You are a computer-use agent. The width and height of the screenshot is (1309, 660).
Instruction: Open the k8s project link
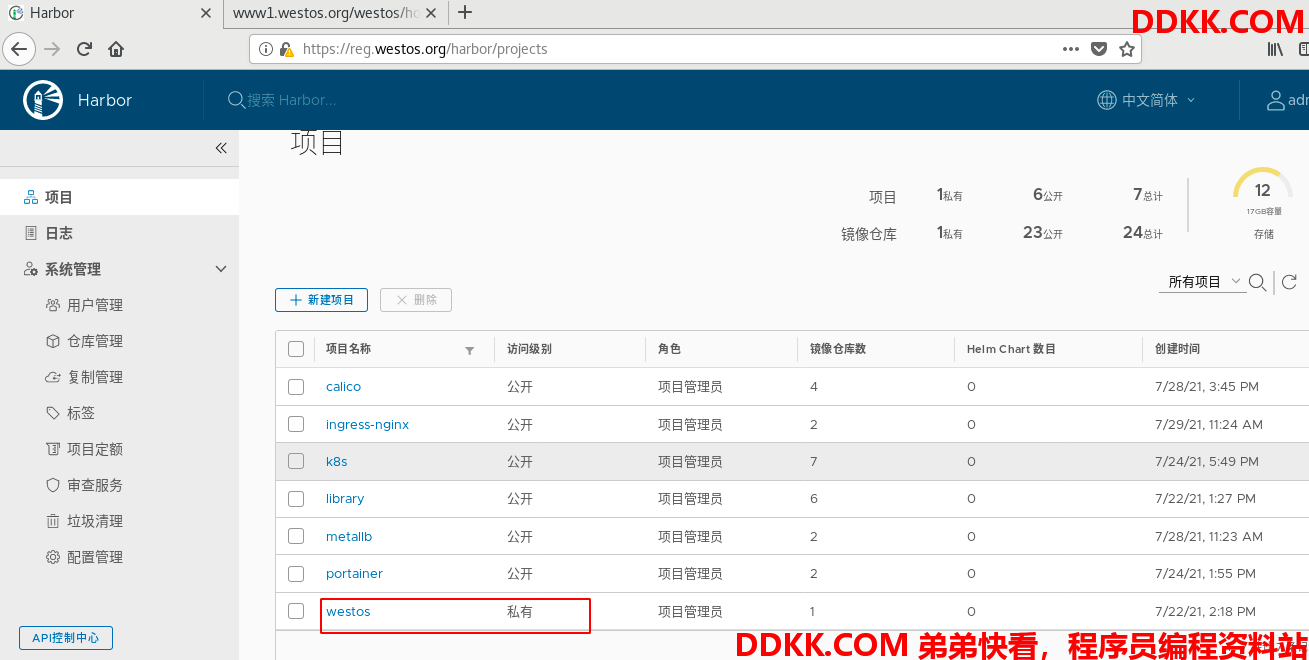pos(336,461)
